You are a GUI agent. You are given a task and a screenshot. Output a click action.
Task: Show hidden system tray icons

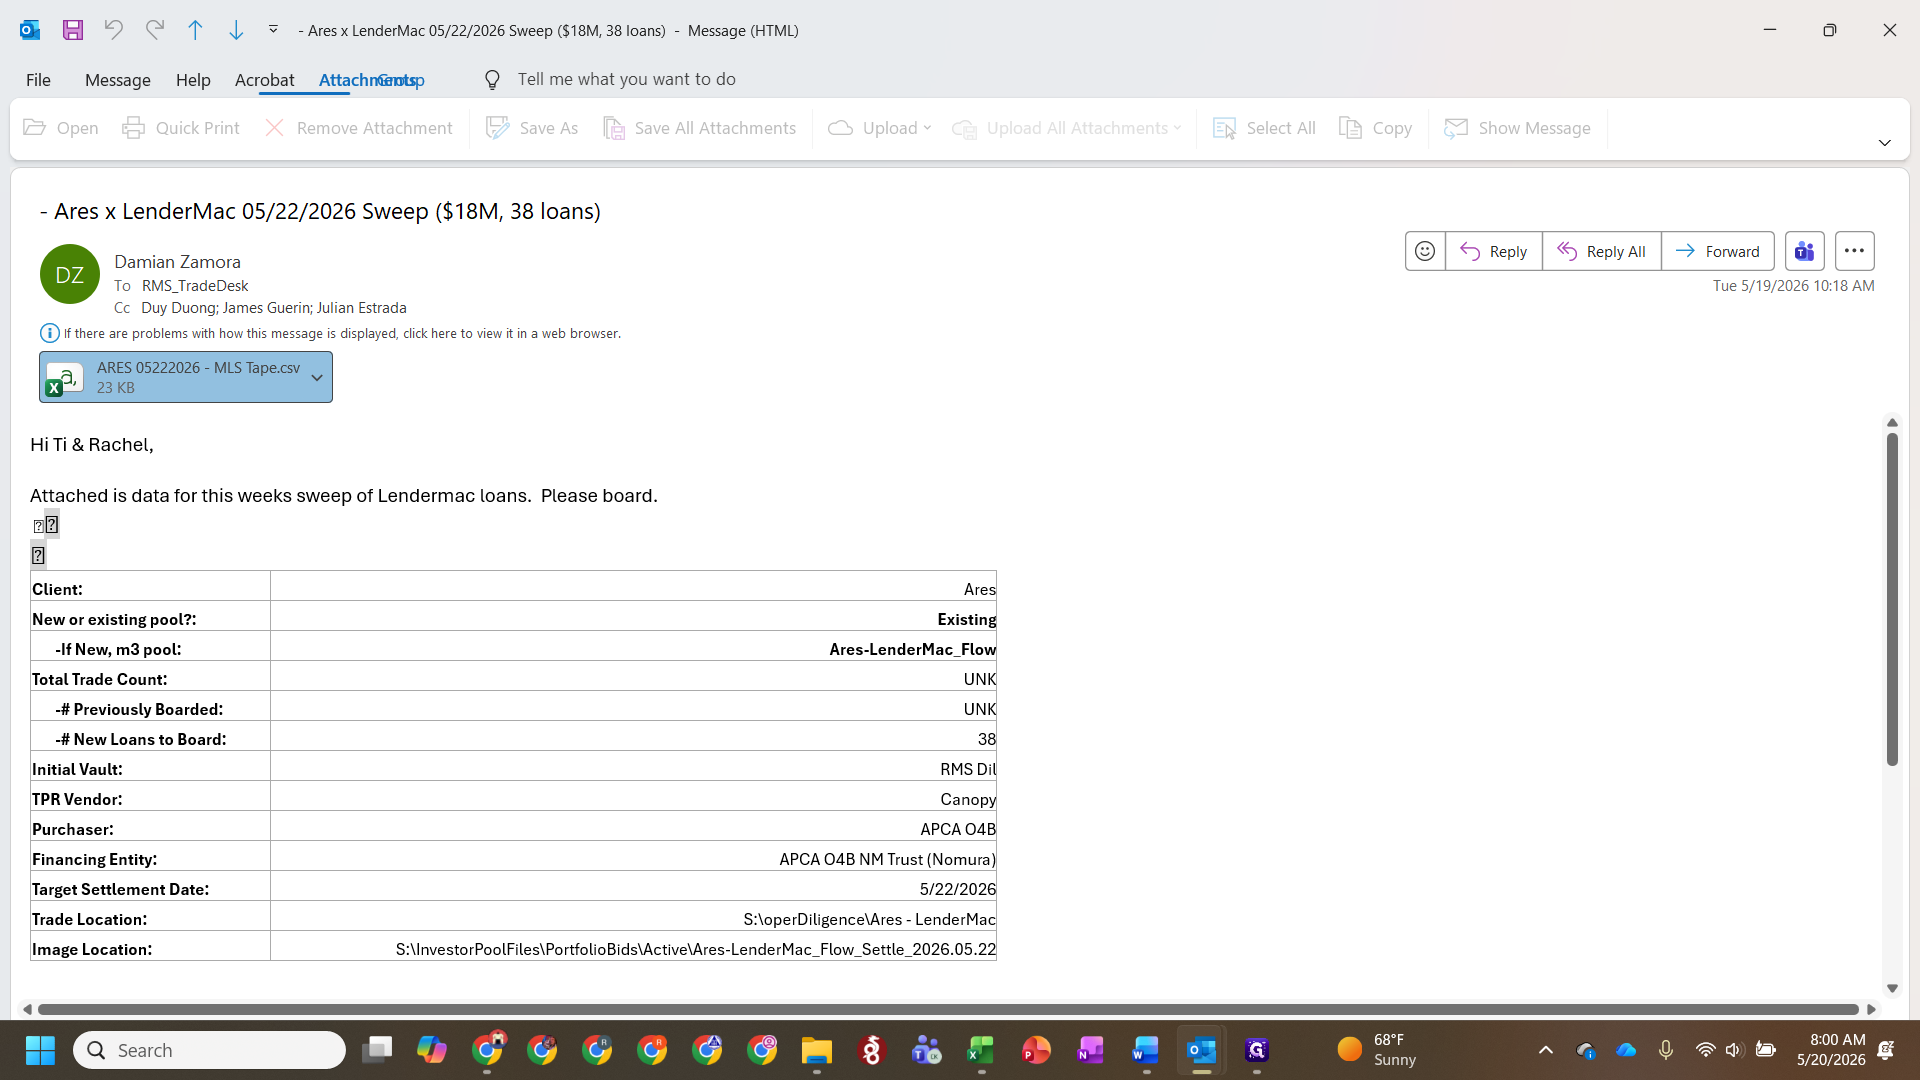point(1546,1050)
